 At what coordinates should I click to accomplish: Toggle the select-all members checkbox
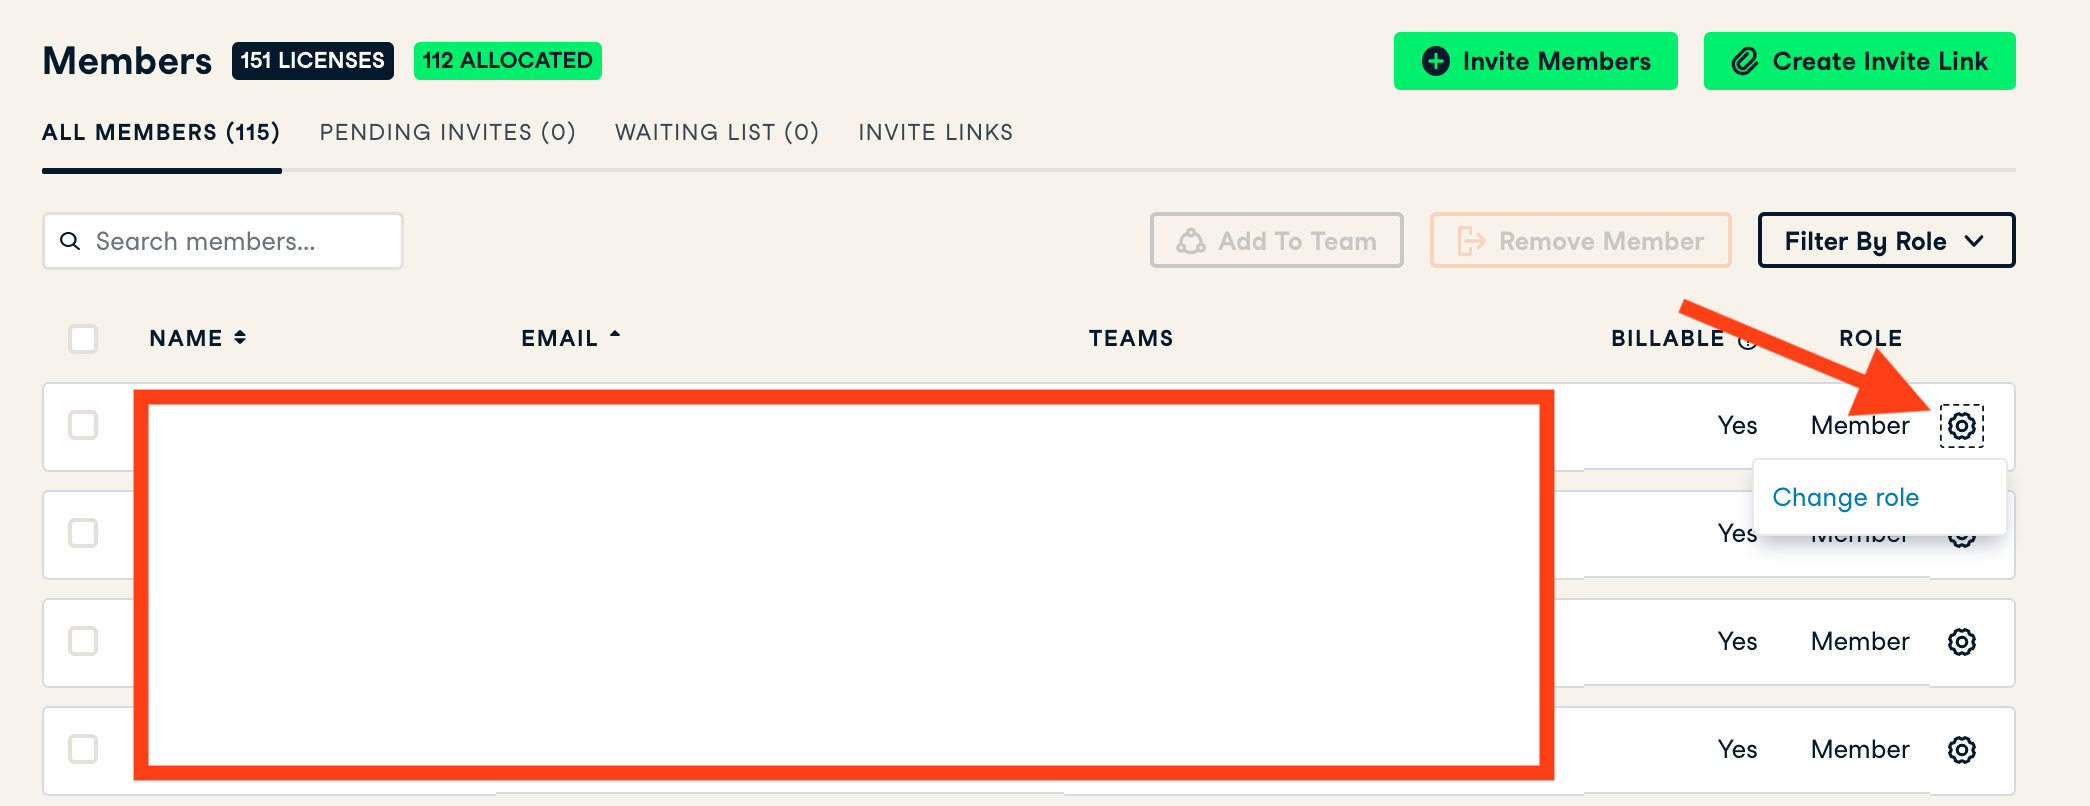(83, 339)
